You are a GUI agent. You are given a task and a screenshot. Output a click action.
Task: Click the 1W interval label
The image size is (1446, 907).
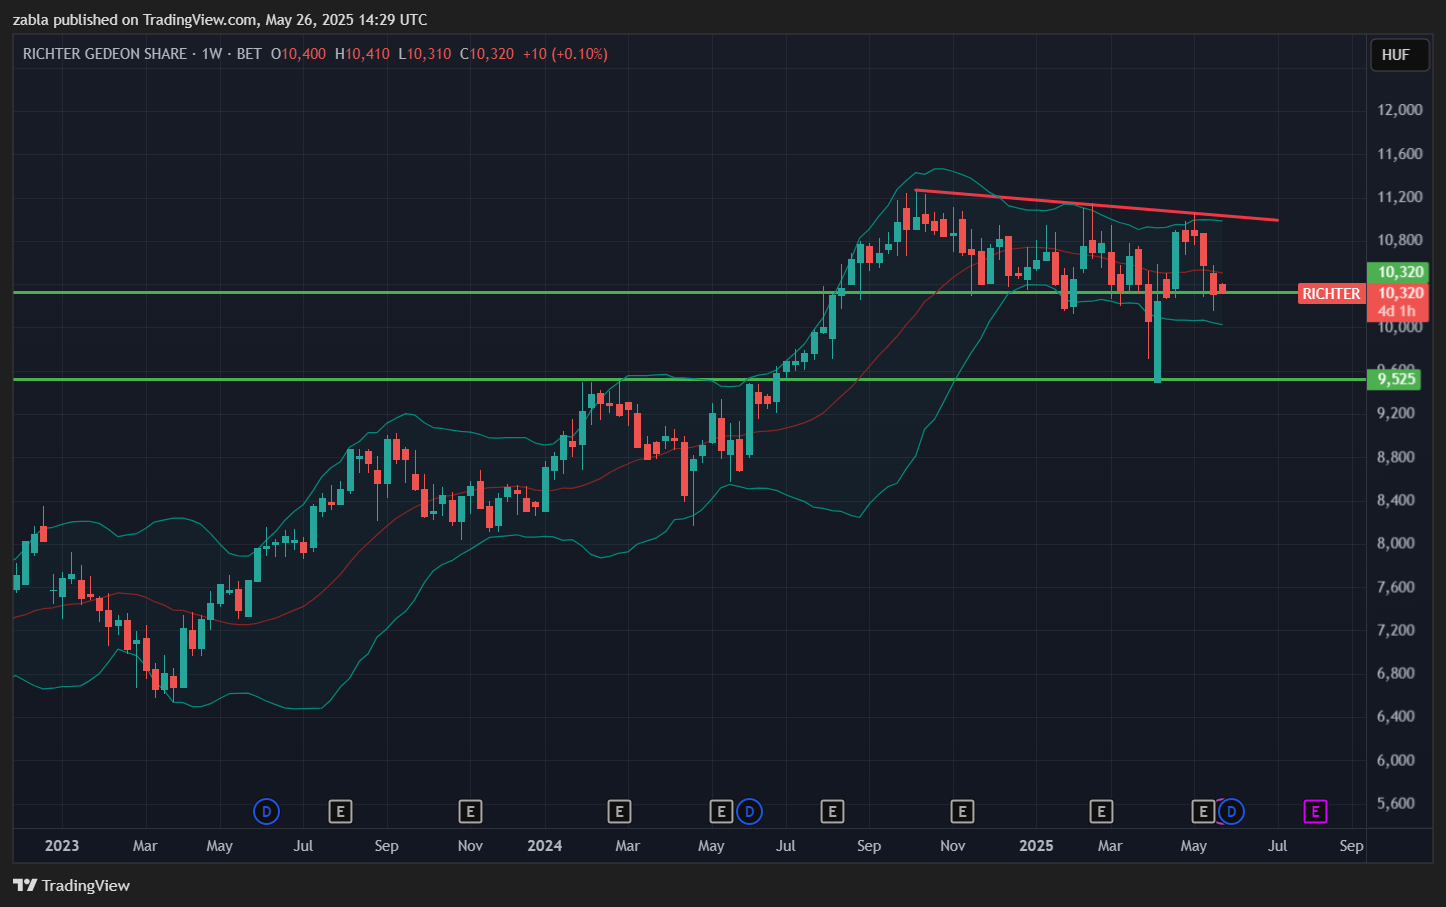(212, 54)
